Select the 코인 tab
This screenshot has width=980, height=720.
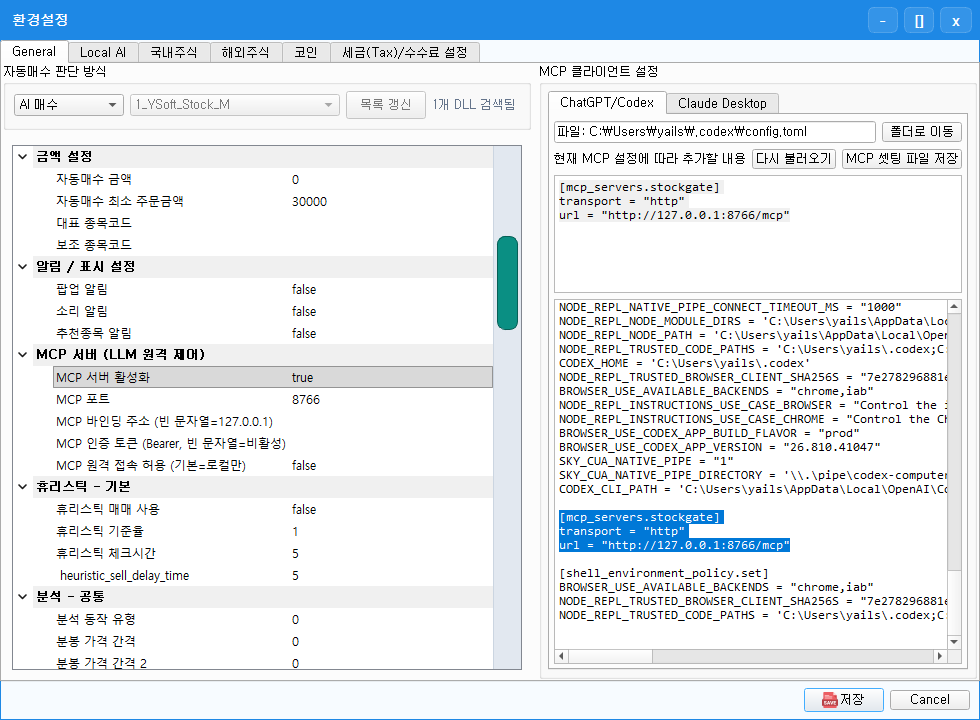[x=306, y=52]
